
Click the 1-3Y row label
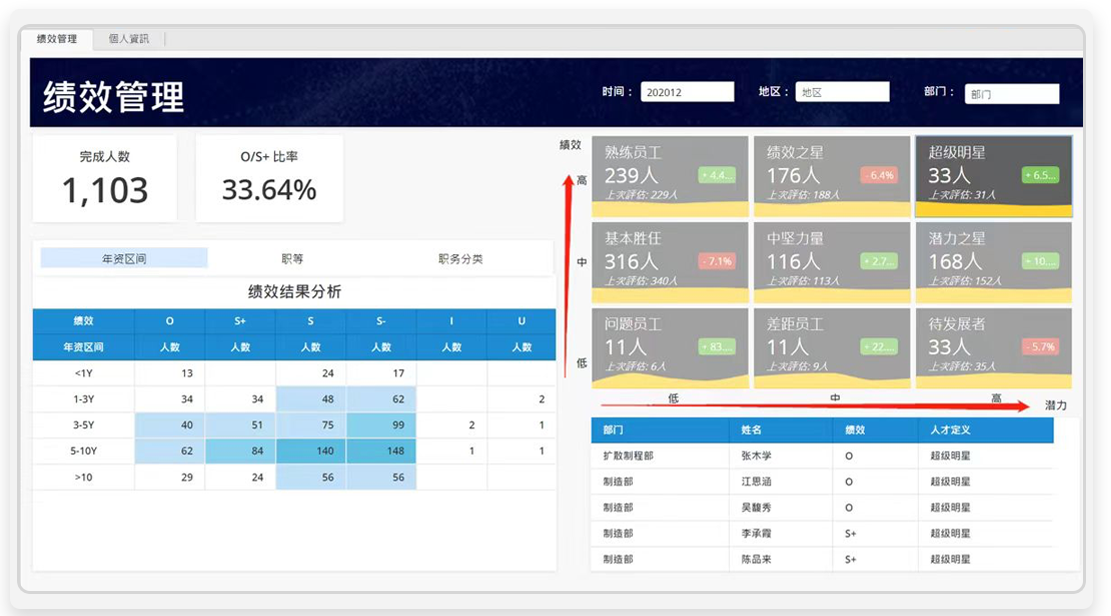(84, 399)
